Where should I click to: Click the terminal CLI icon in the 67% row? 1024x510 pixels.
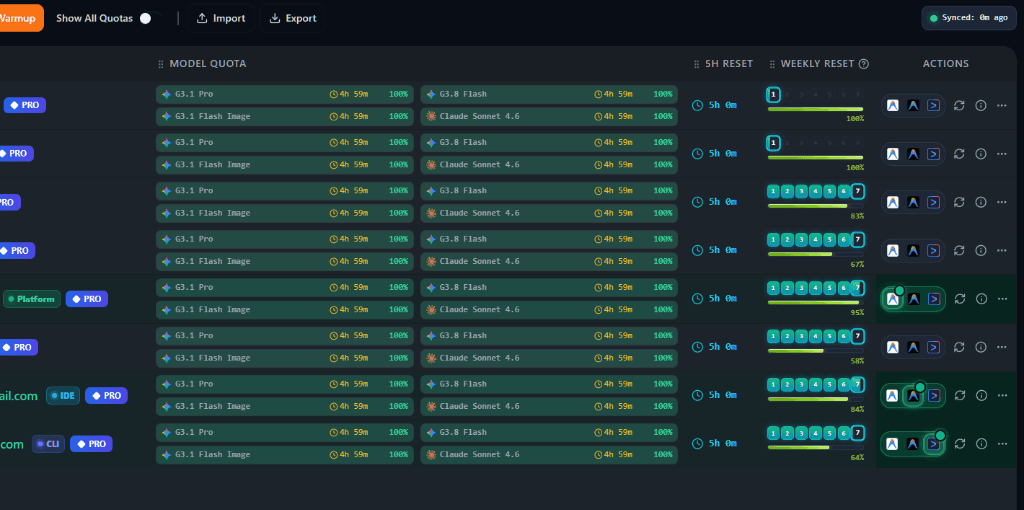[933, 250]
